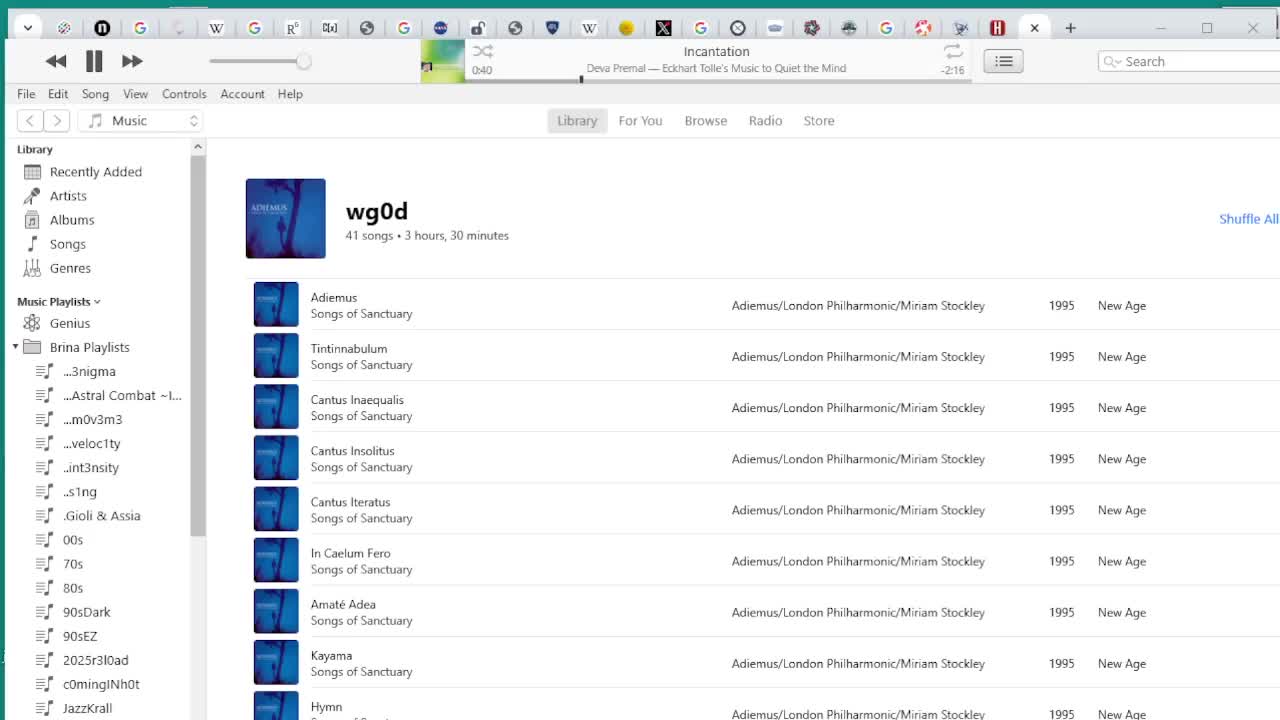1280x720 pixels.
Task: Open Artists in sidebar
Action: click(68, 196)
